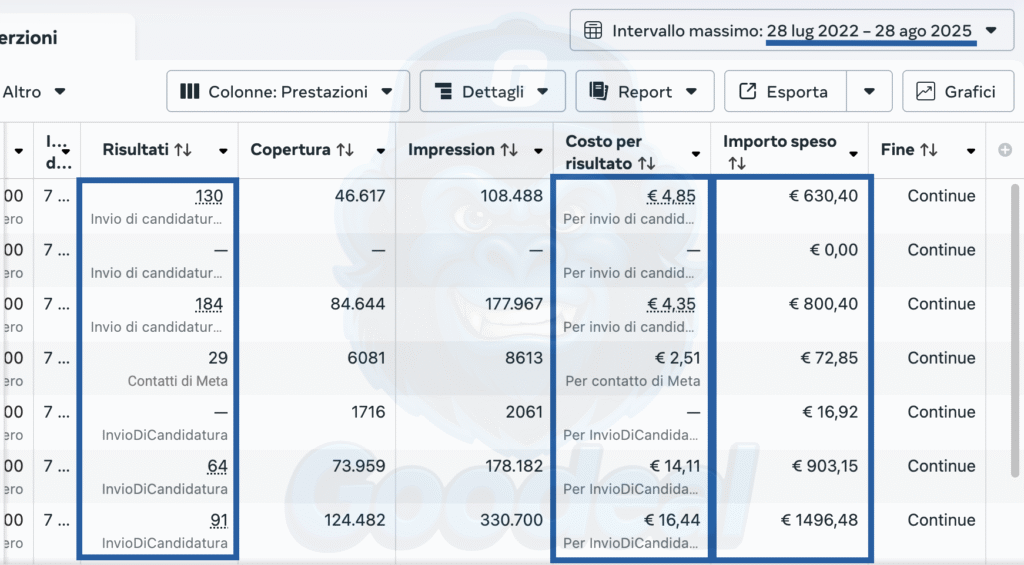This screenshot has width=1024, height=565.
Task: Select the € 1496,48 amount spent cell
Action: [x=819, y=520]
